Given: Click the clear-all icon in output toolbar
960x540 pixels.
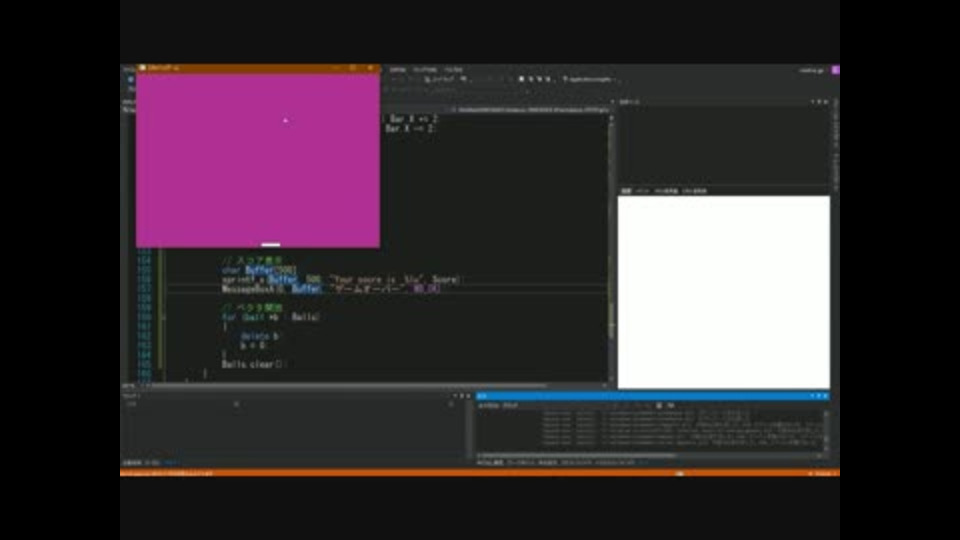Looking at the screenshot, I should click(x=659, y=405).
